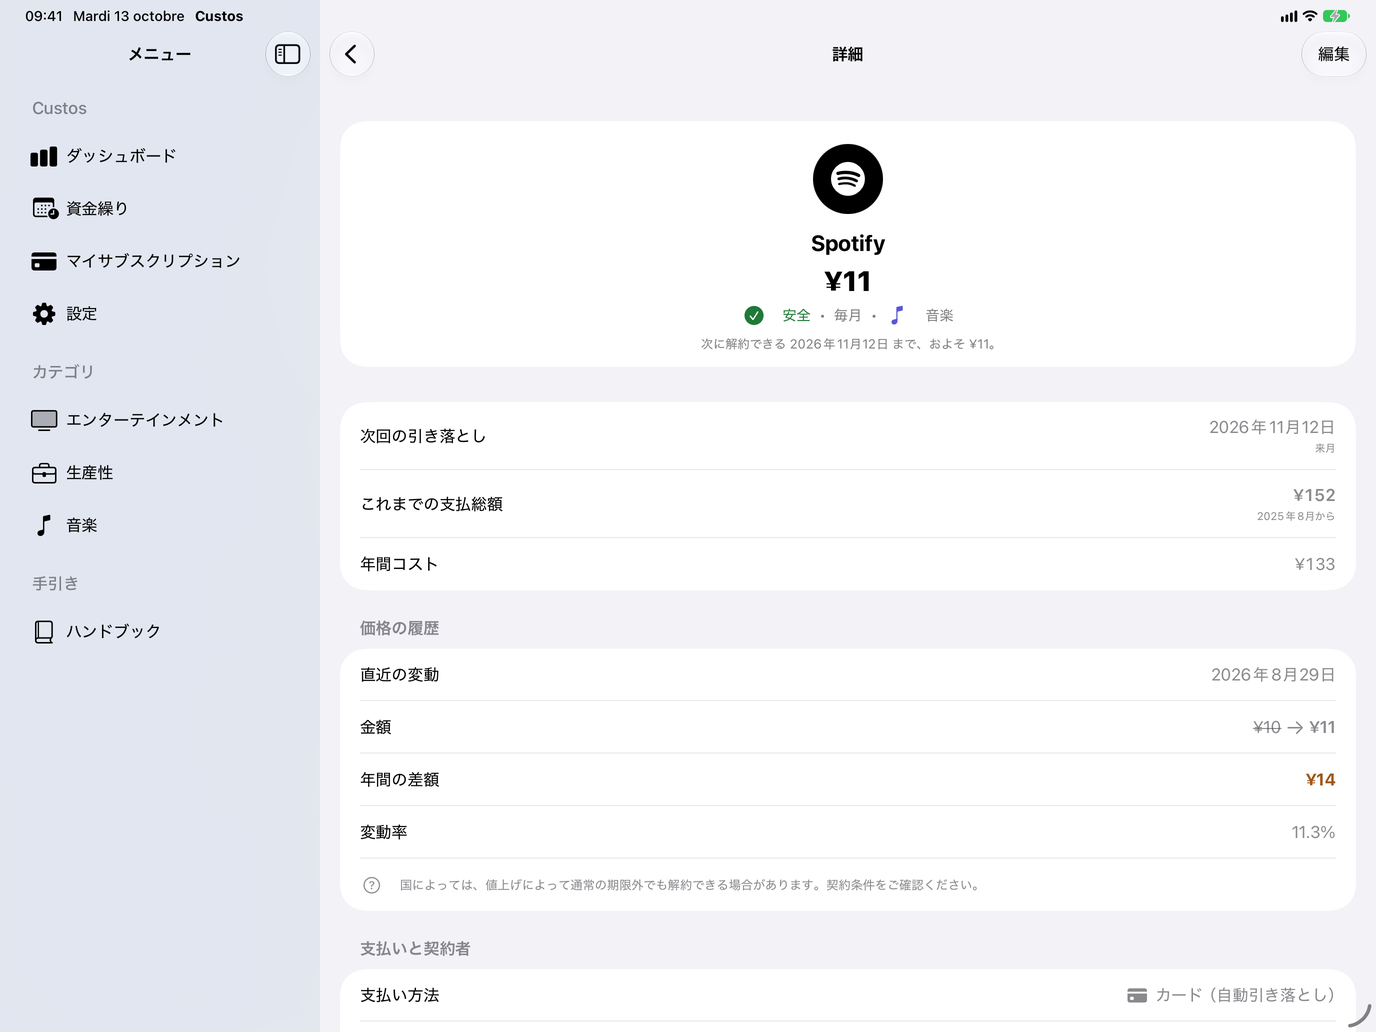Click the ¥10 → ¥11 price change value

click(1294, 727)
